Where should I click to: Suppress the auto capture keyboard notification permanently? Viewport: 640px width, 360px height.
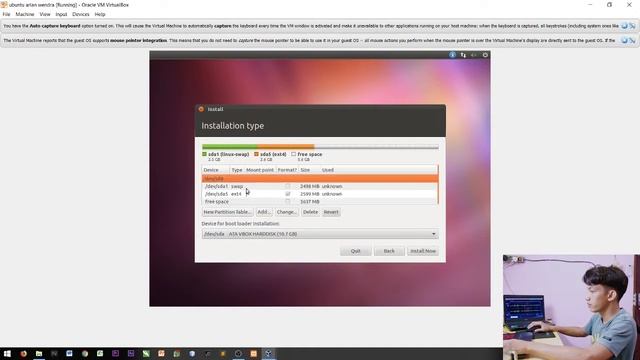(632, 26)
